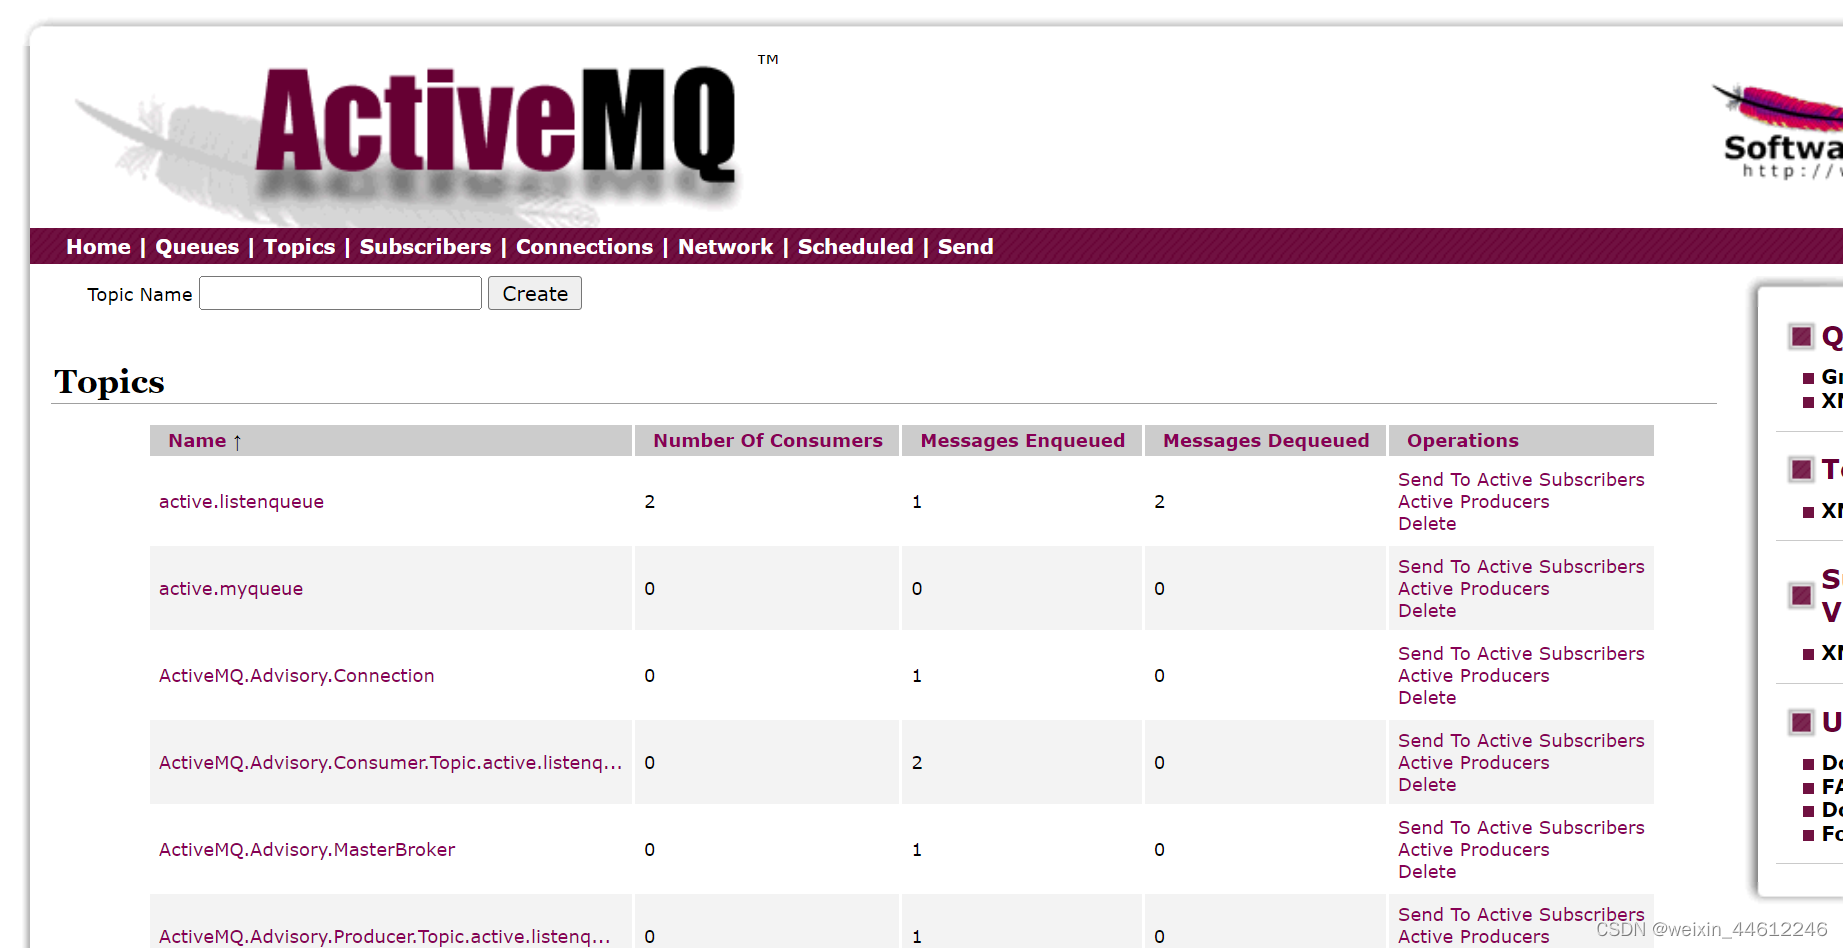Image resolution: width=1843 pixels, height=948 pixels.
Task: Sort by Number Of Consumers column
Action: (x=768, y=440)
